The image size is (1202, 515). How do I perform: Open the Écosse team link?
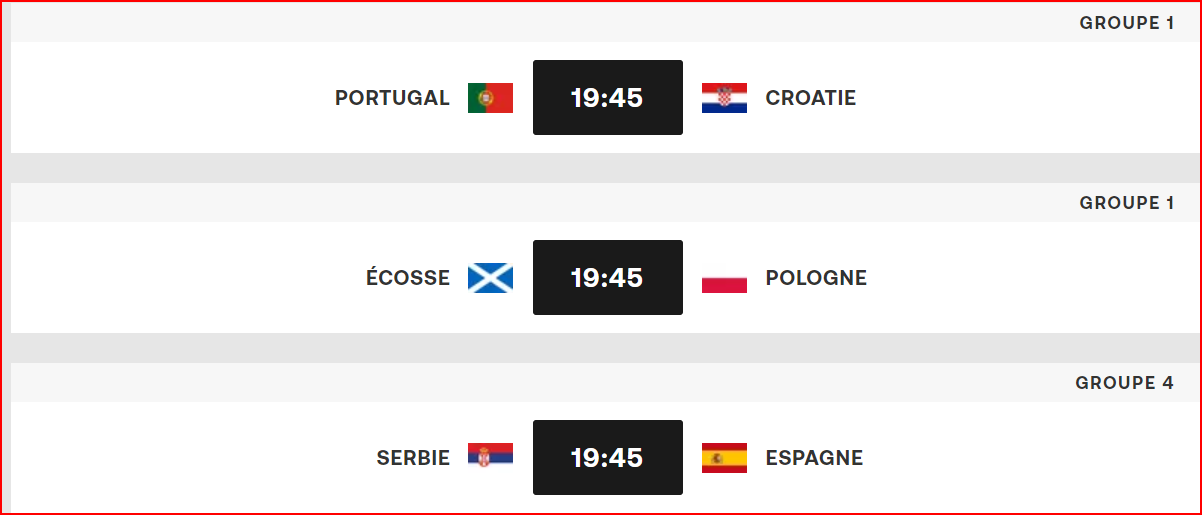tap(408, 278)
